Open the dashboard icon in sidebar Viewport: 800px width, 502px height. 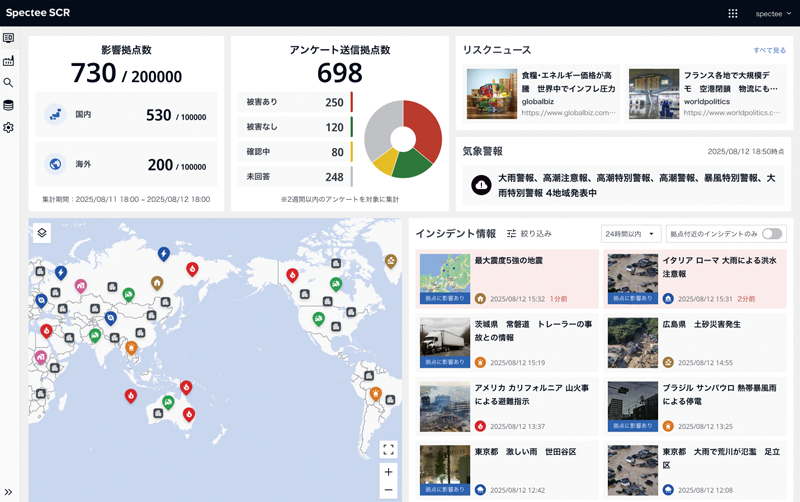(9, 38)
